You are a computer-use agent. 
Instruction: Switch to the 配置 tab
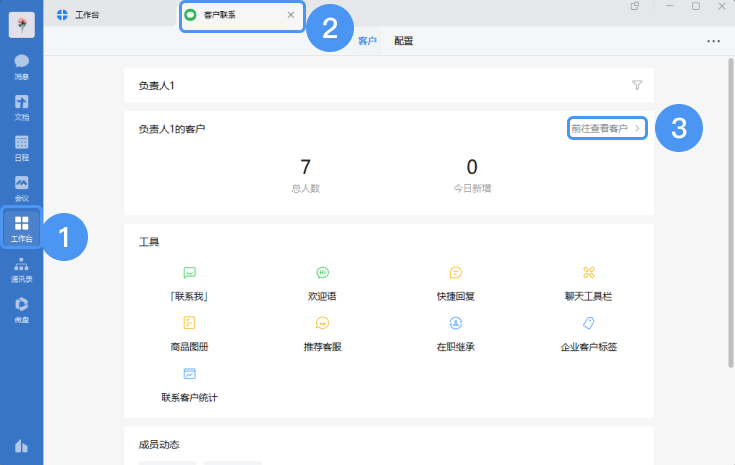click(403, 41)
